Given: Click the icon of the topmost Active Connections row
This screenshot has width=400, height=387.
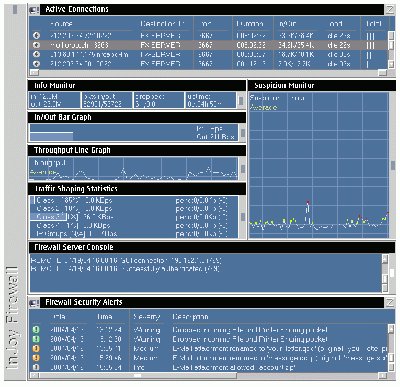Looking at the screenshot, I should [x=37, y=35].
